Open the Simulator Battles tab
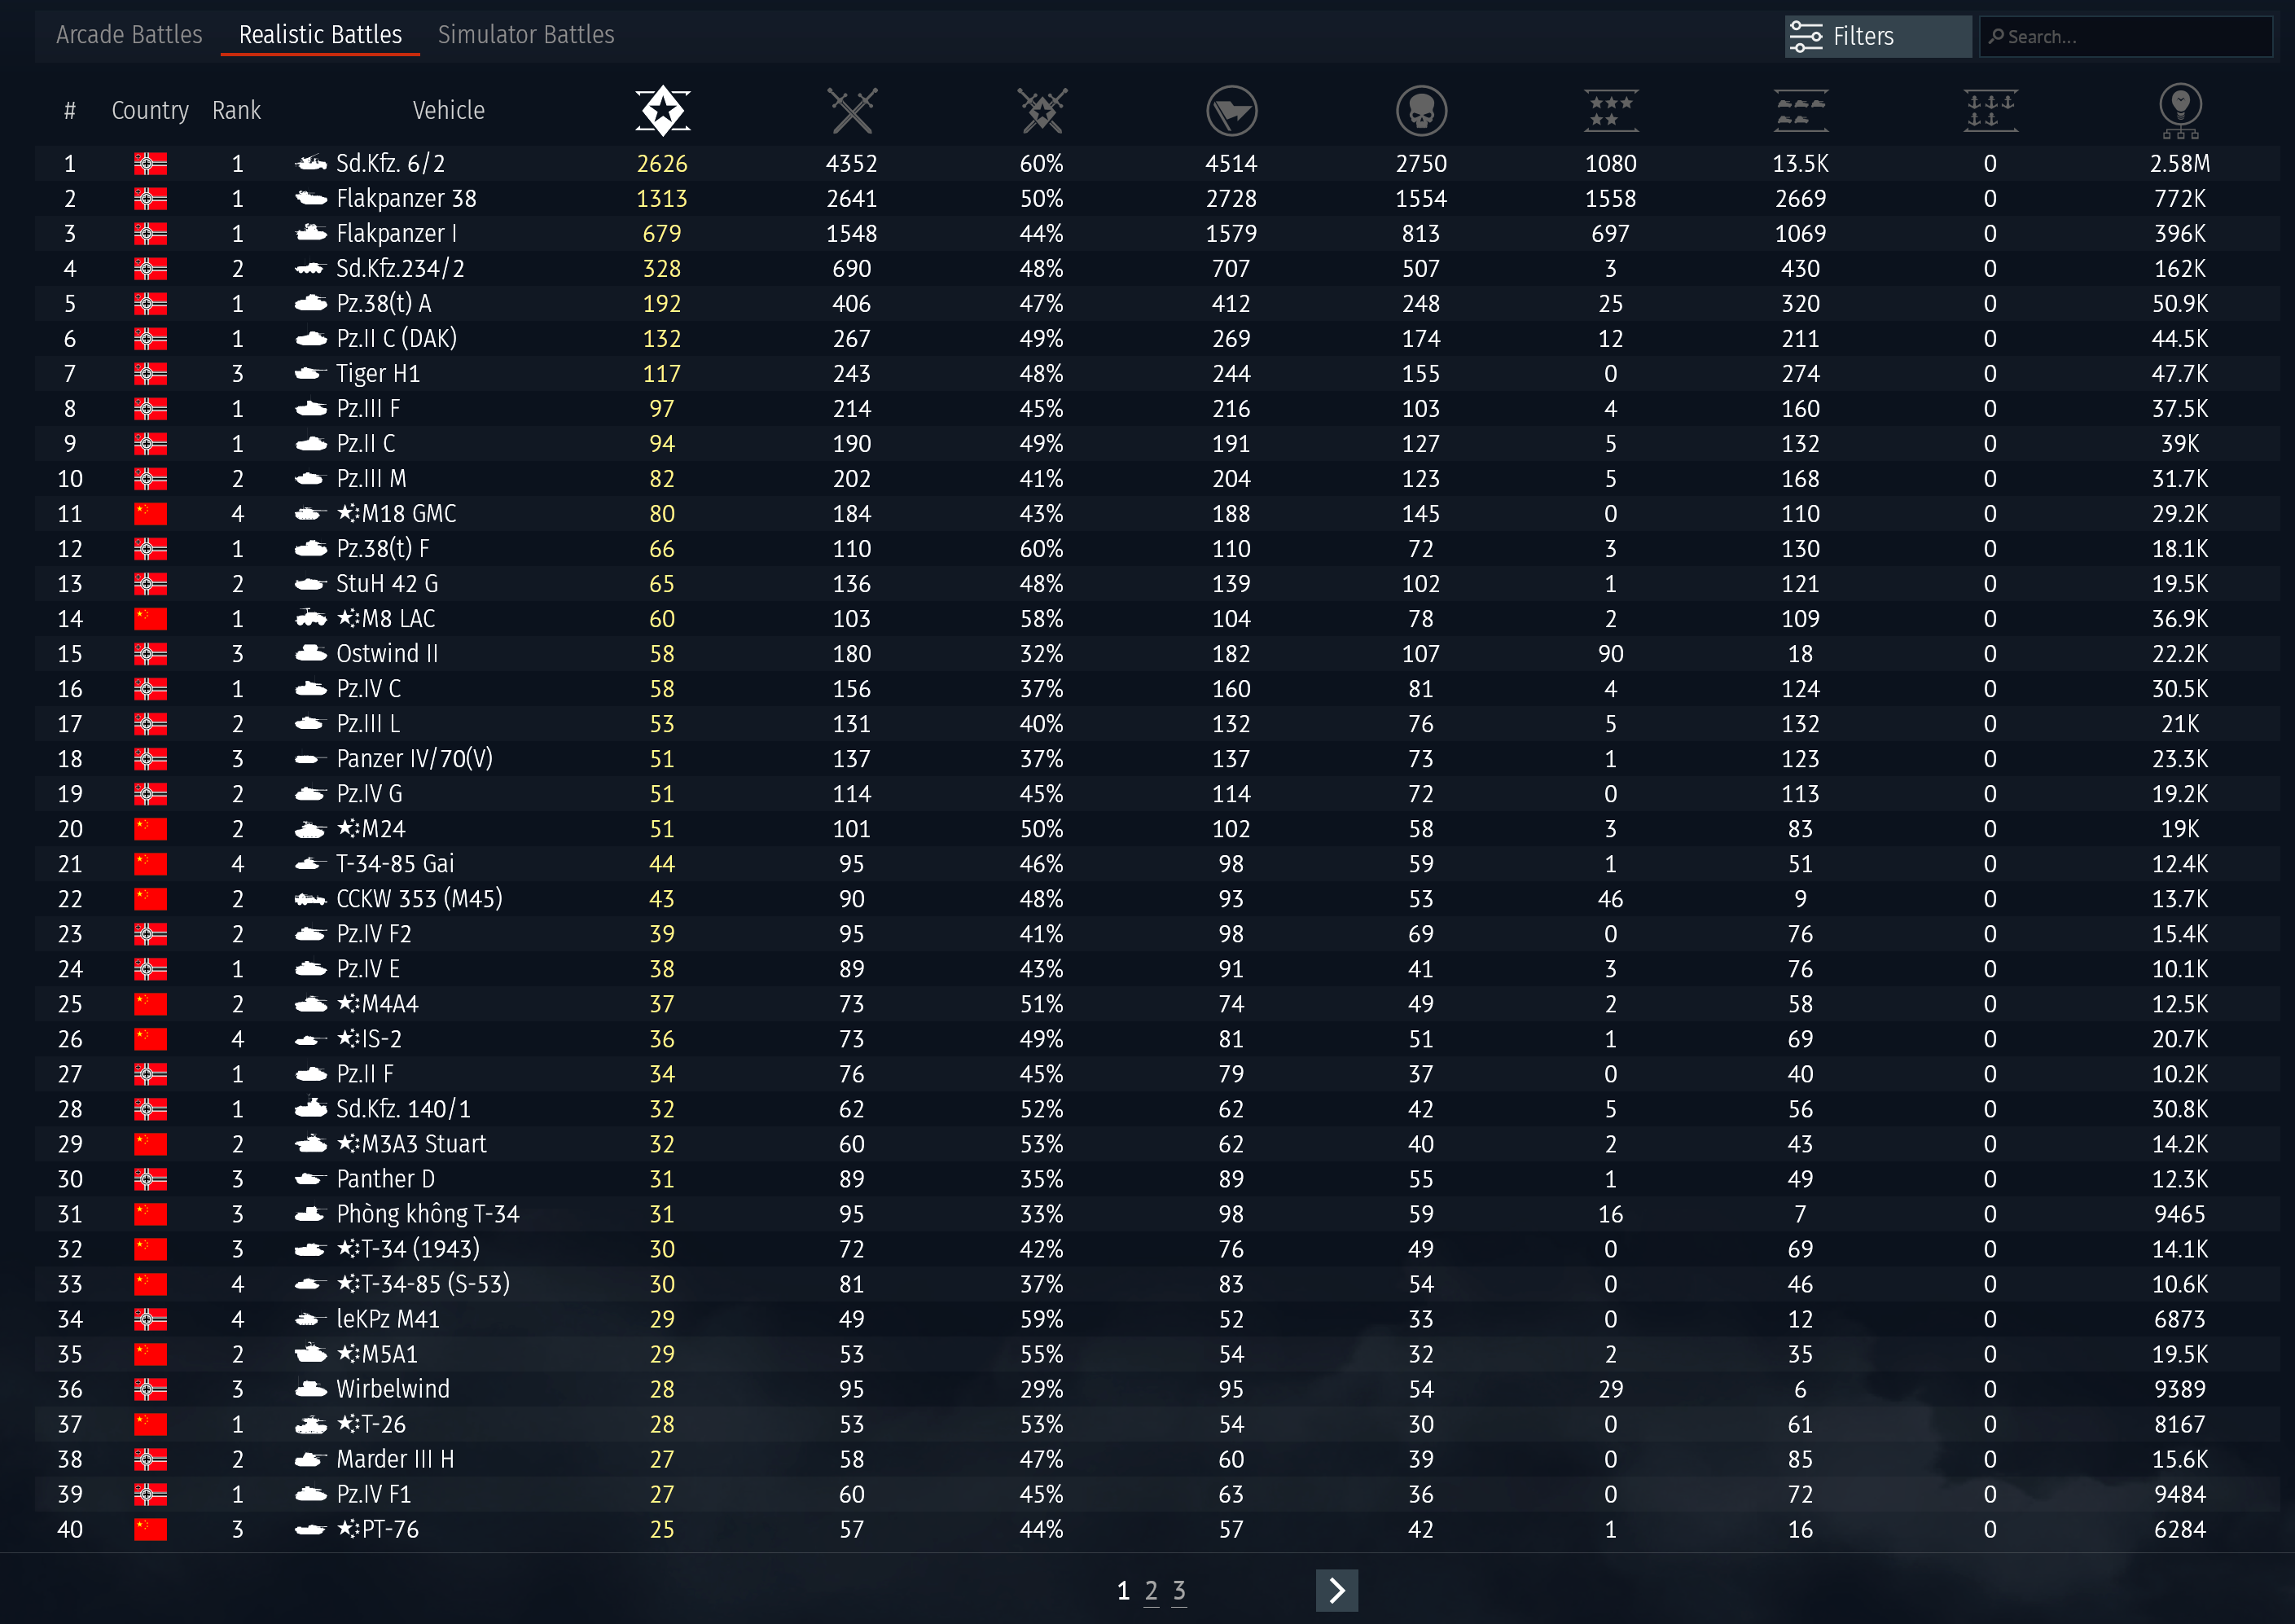Screen dimensions: 2295x1624 (x=526, y=35)
